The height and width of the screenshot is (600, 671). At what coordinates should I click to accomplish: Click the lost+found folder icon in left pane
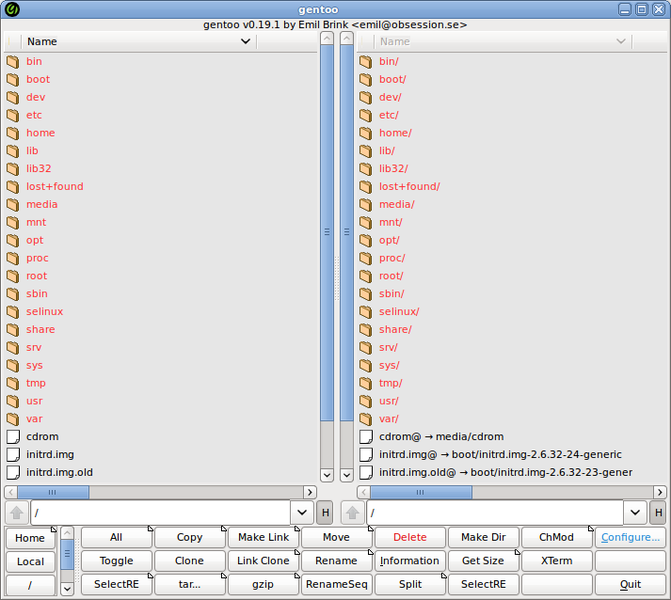tap(13, 187)
